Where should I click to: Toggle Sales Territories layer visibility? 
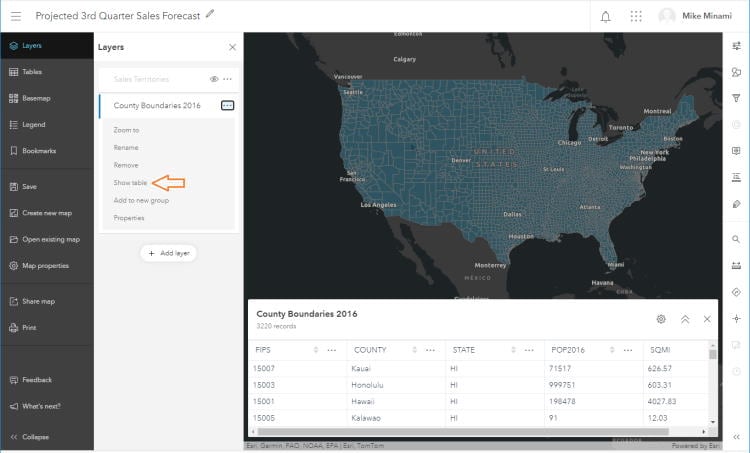[214, 79]
